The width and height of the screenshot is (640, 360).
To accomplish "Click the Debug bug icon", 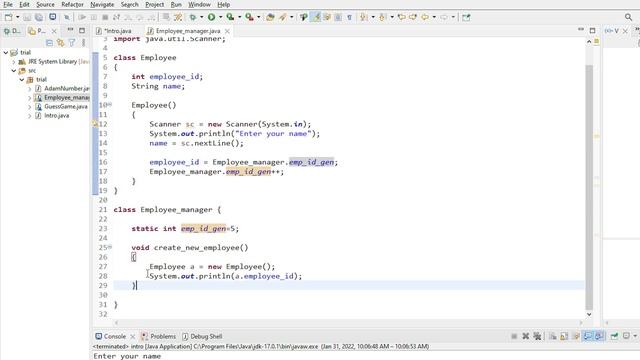I will [x=193, y=17].
